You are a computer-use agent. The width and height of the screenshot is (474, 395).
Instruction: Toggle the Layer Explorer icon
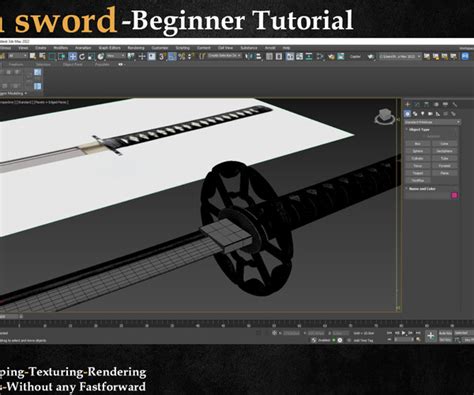pyautogui.click(x=279, y=56)
